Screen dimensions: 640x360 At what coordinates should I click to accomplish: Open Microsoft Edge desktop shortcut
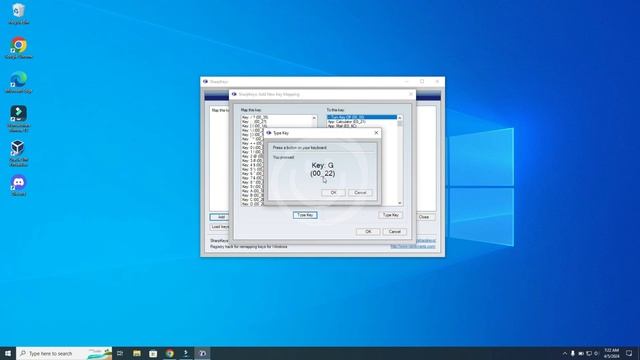18,82
